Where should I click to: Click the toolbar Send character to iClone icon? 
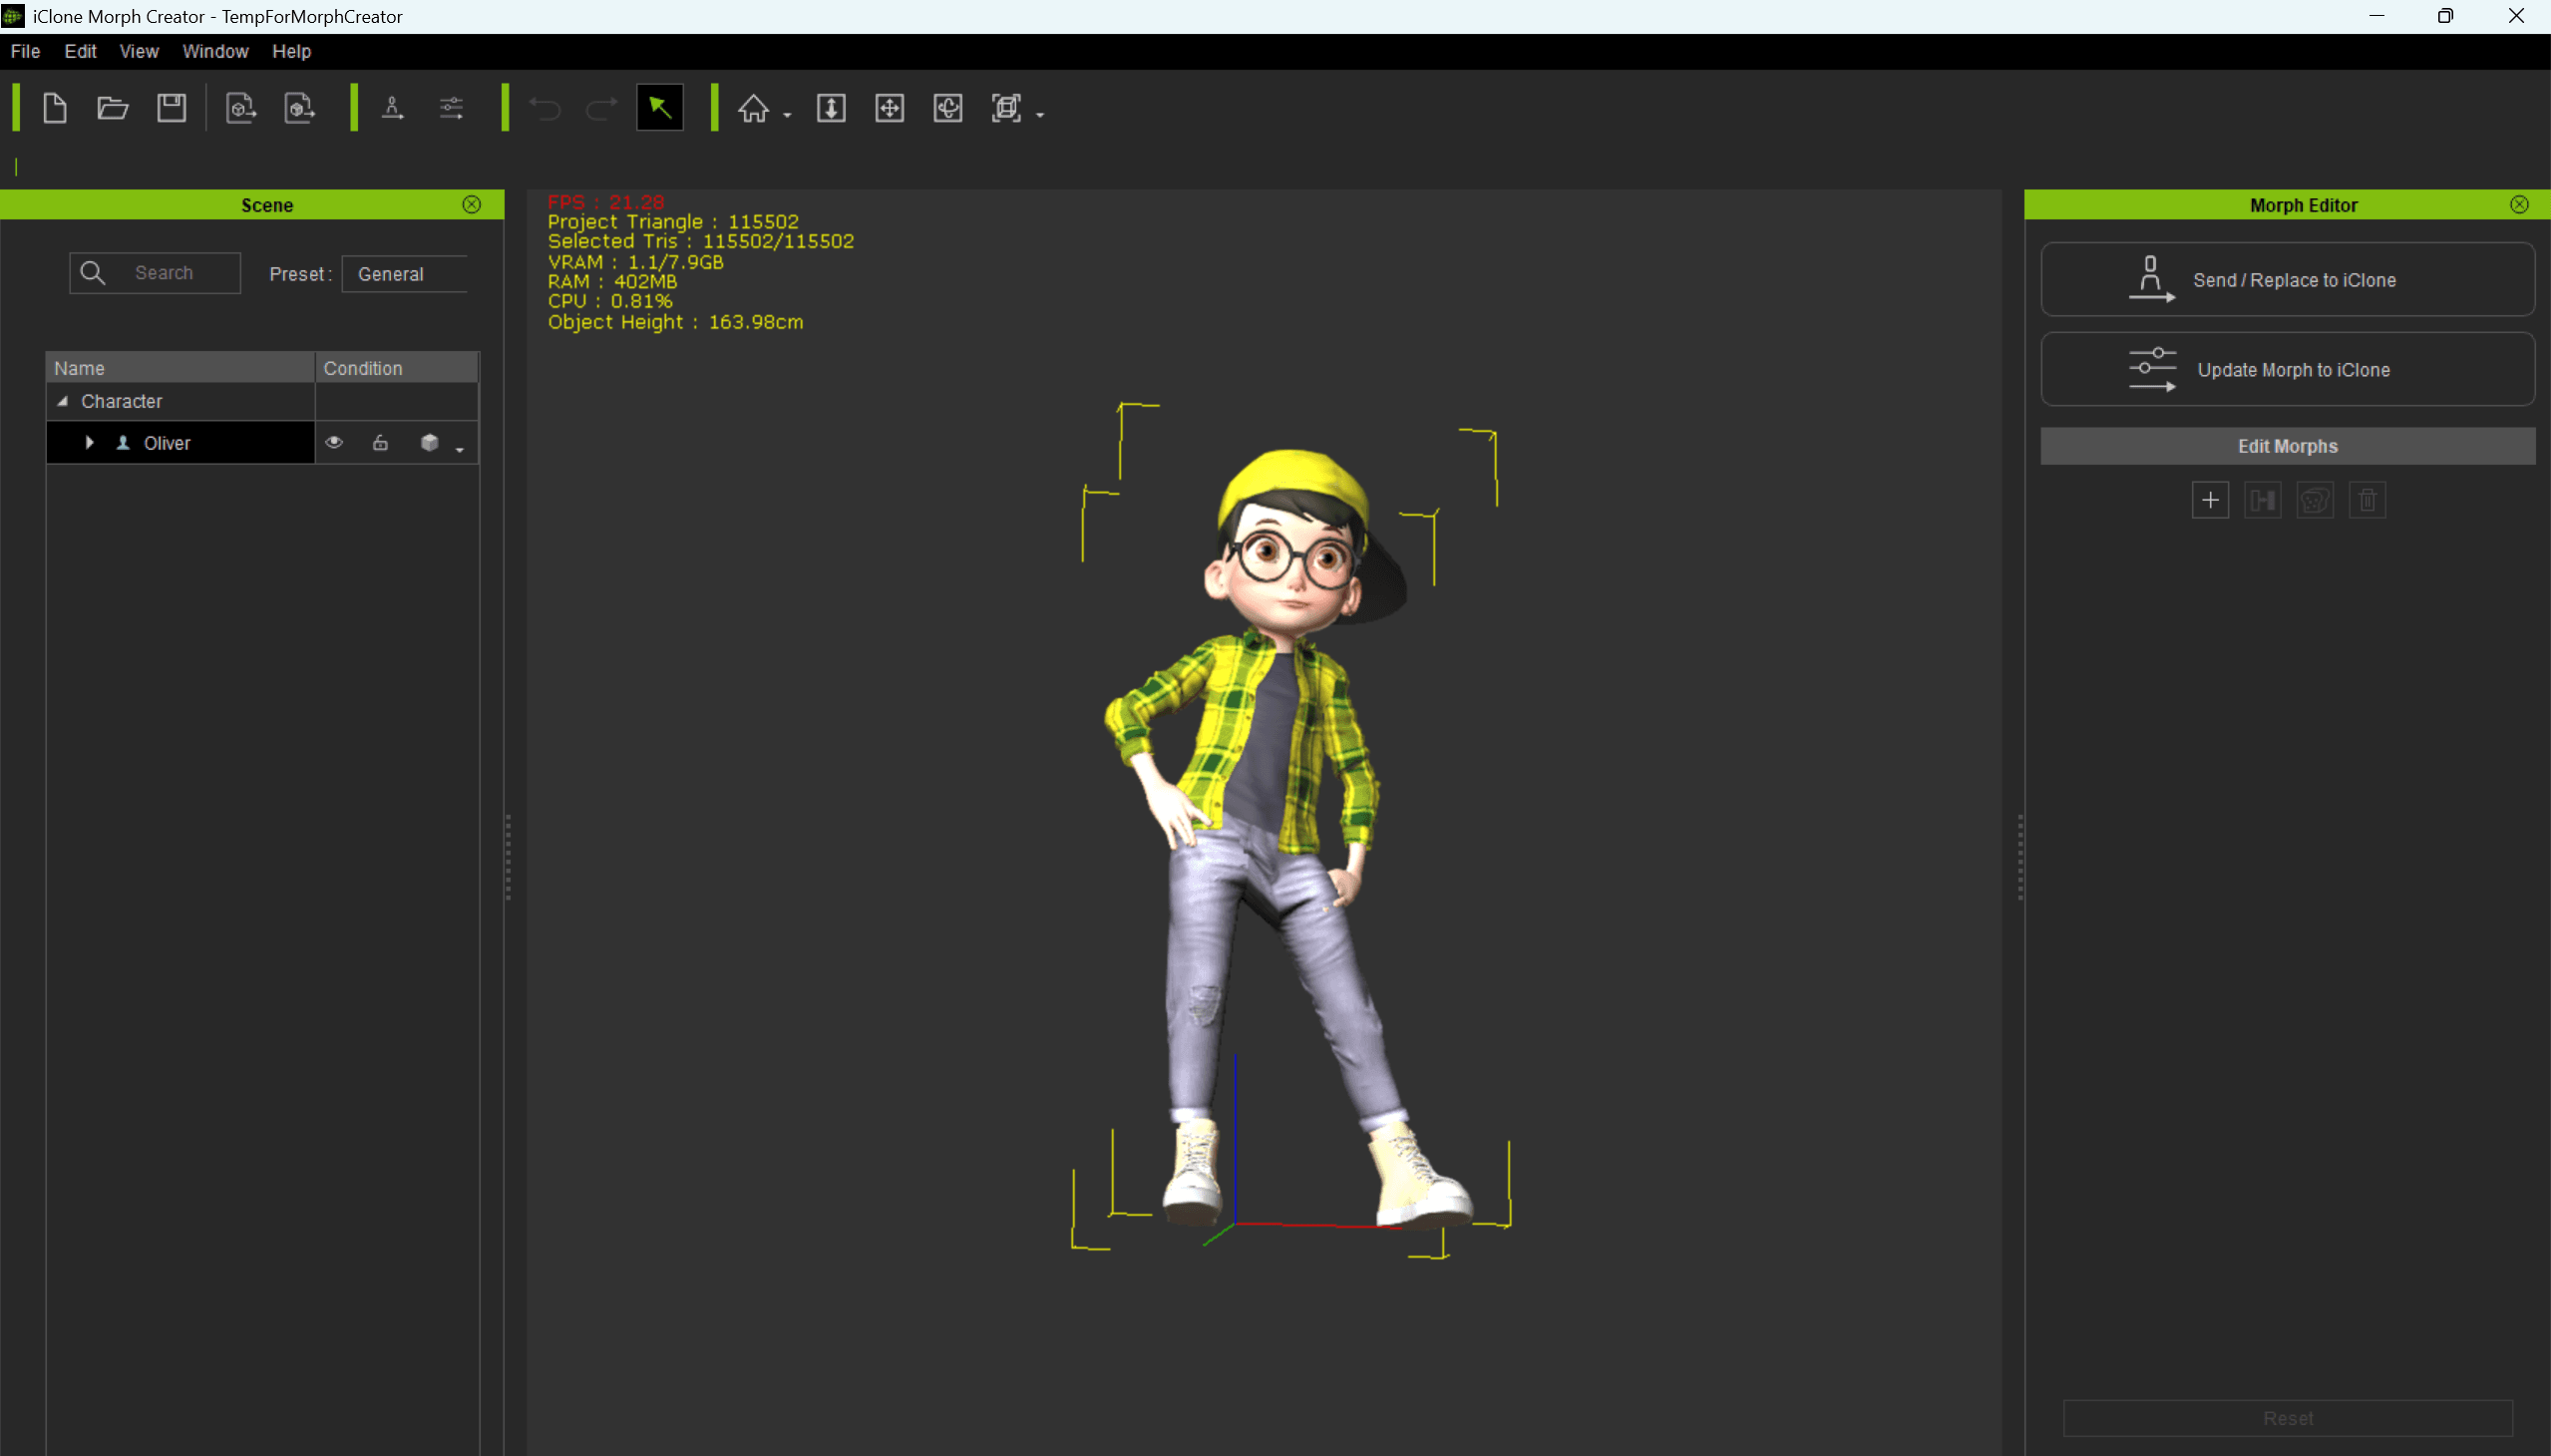point(393,108)
